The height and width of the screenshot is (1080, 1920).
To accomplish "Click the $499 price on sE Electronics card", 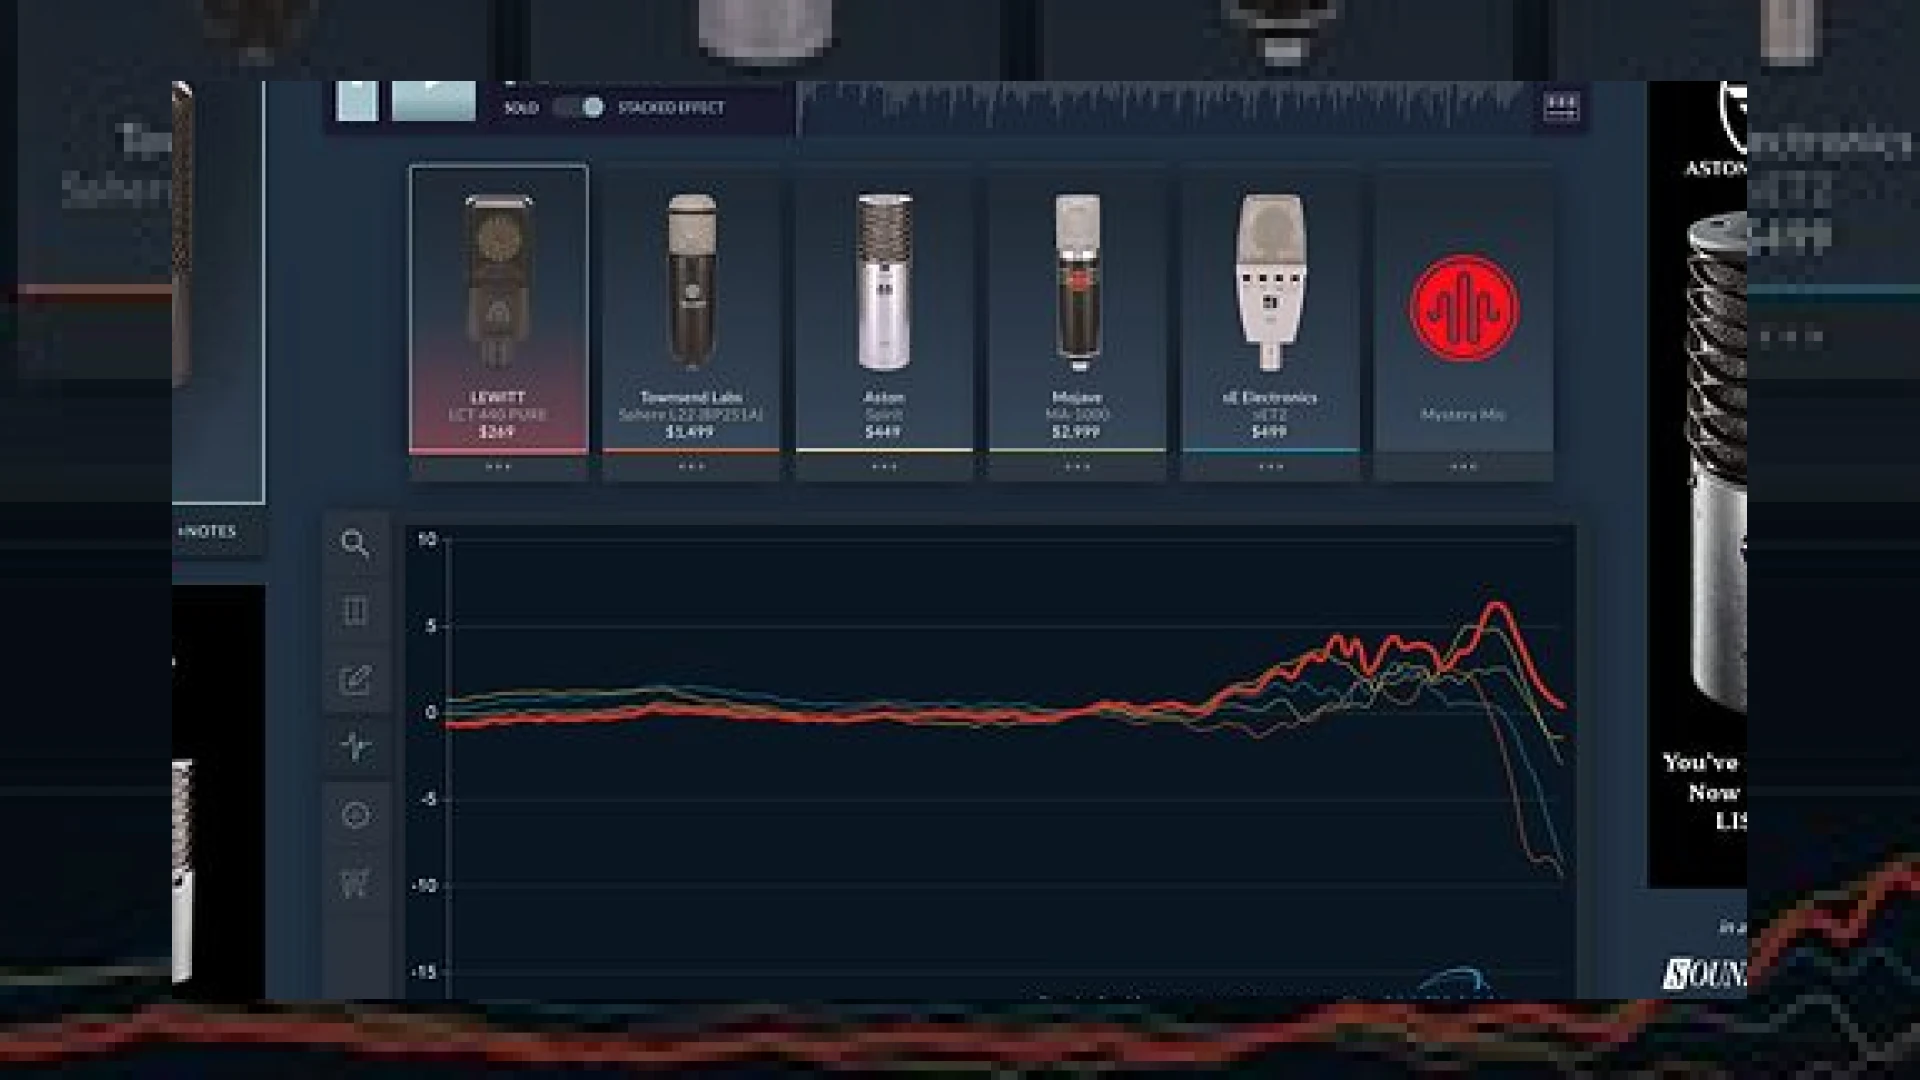I will click(1269, 432).
